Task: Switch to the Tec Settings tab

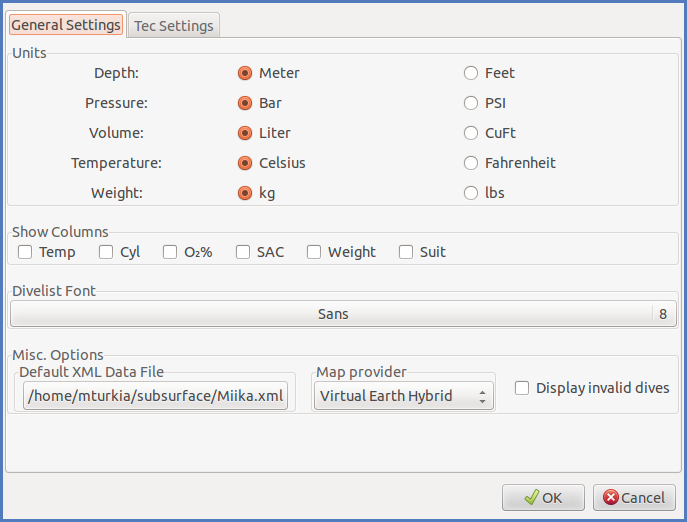Action: (x=174, y=26)
